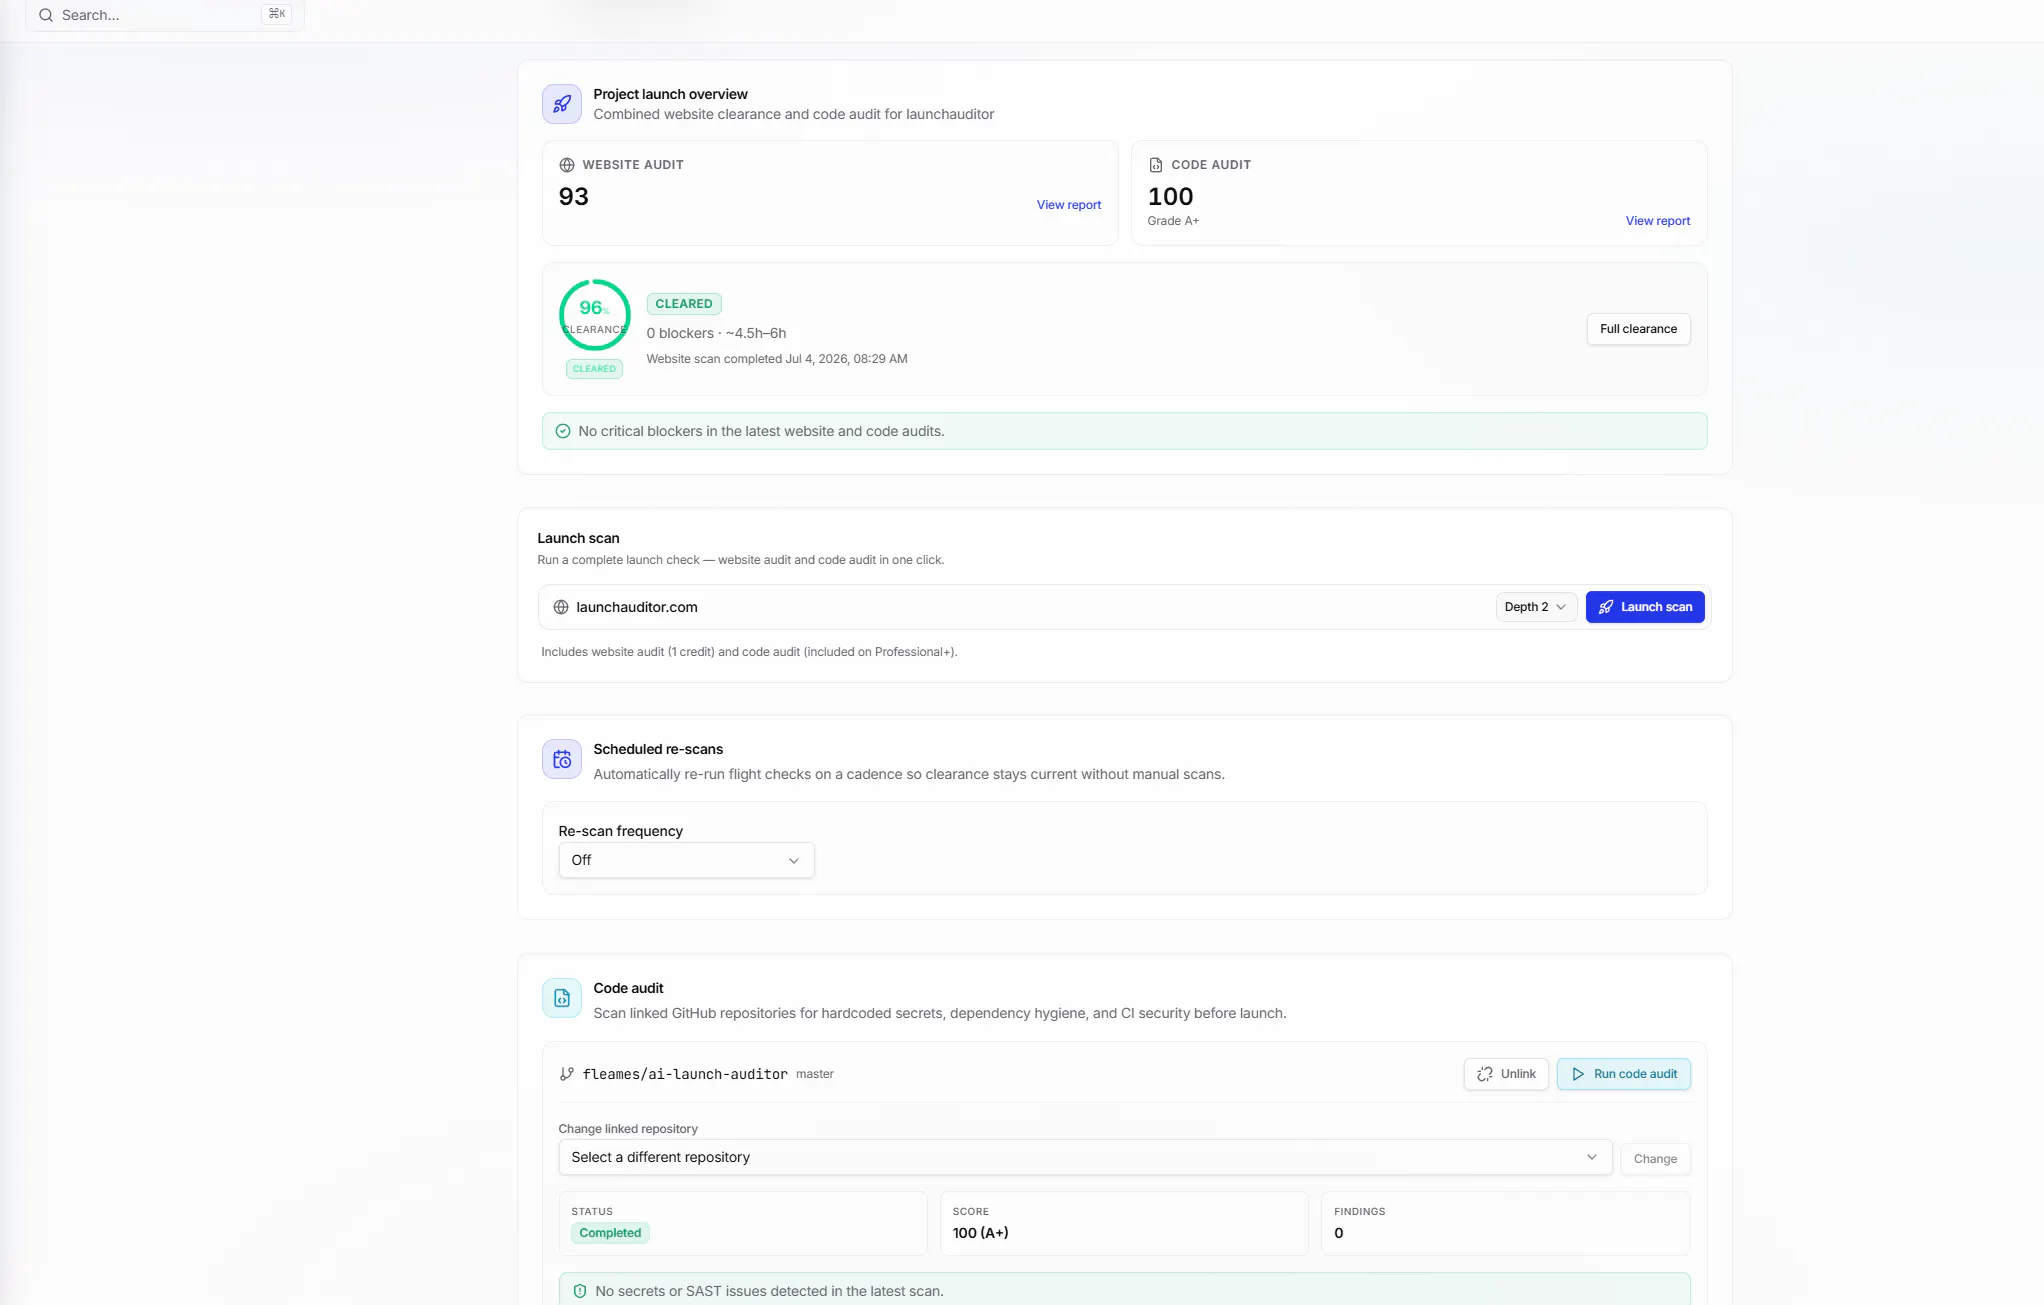Focus the Search input field

[x=165, y=15]
